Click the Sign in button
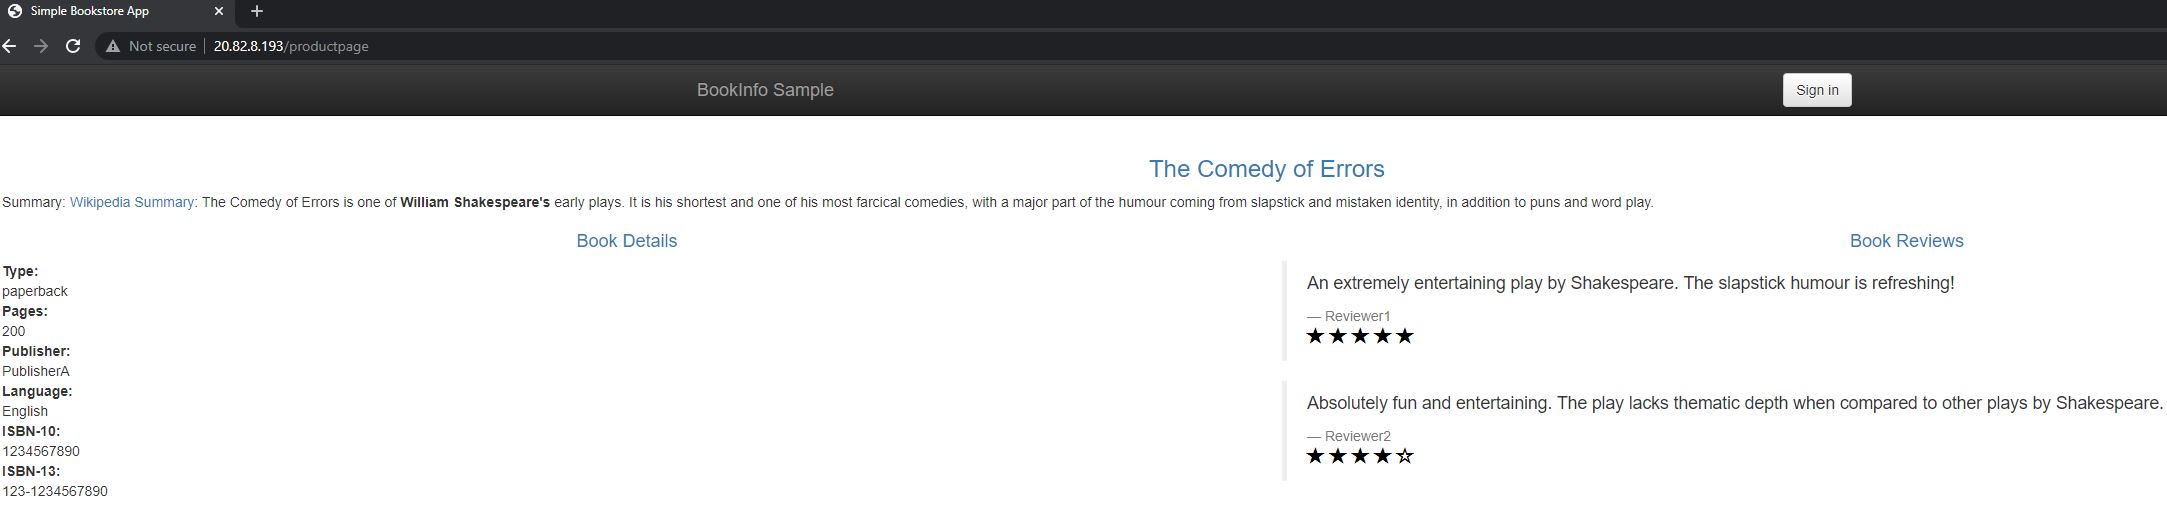Screen dimensions: 2167x509 click(1816, 90)
